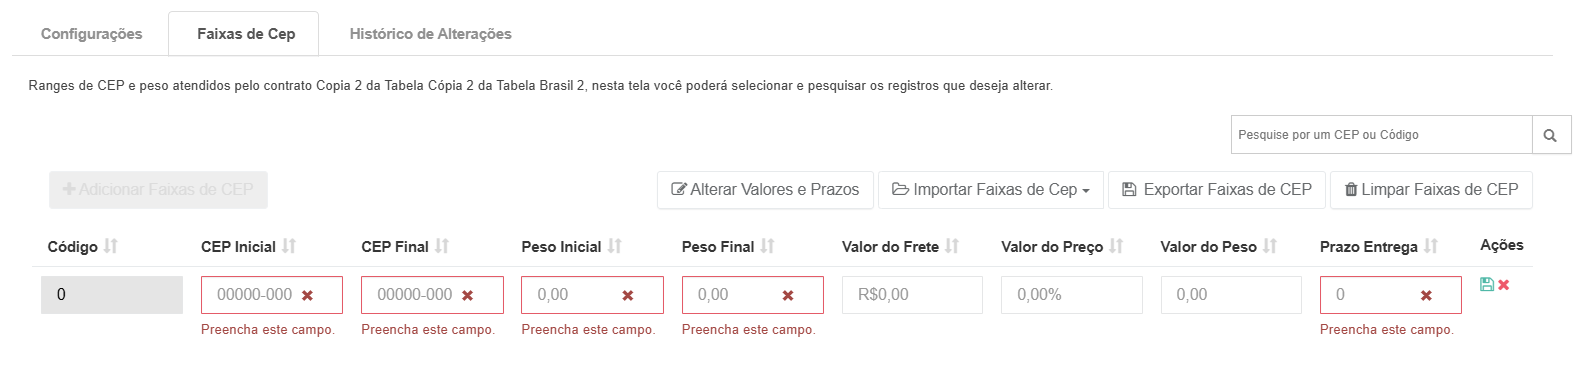Sort by Prazo Entrega column arrows

pos(1431,246)
